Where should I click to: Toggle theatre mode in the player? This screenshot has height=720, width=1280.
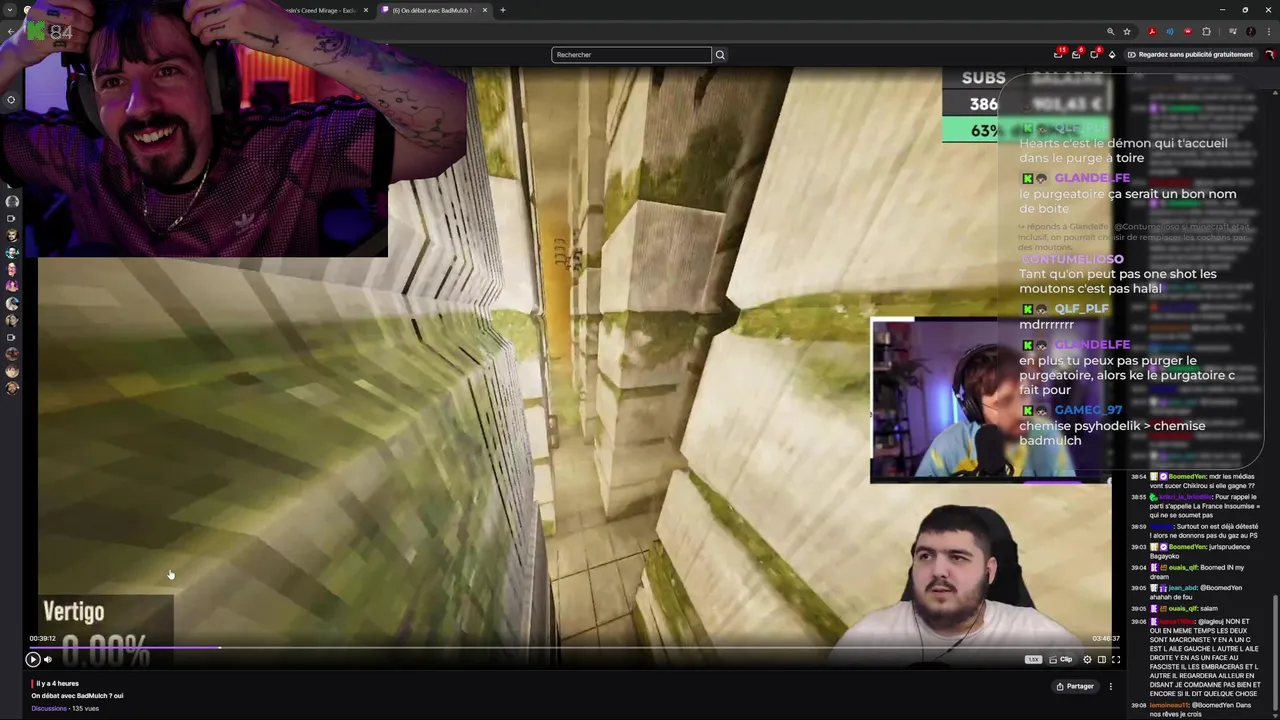(1101, 659)
